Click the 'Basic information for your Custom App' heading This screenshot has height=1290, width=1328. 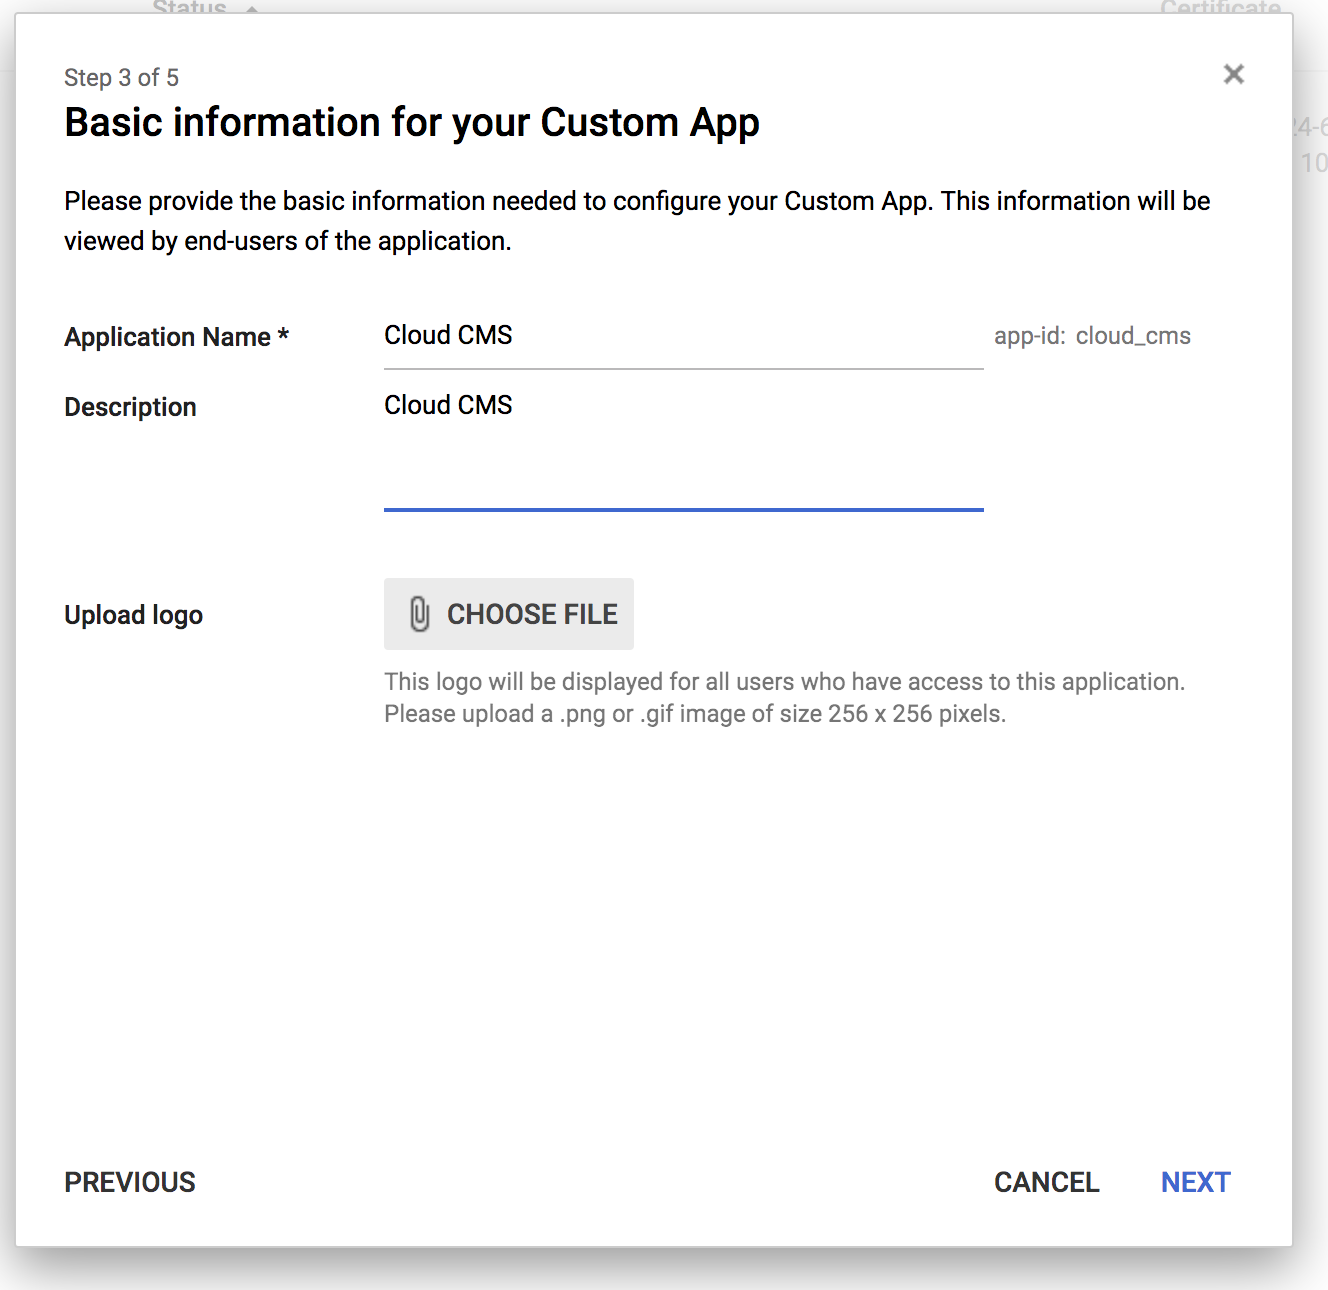coord(411,123)
